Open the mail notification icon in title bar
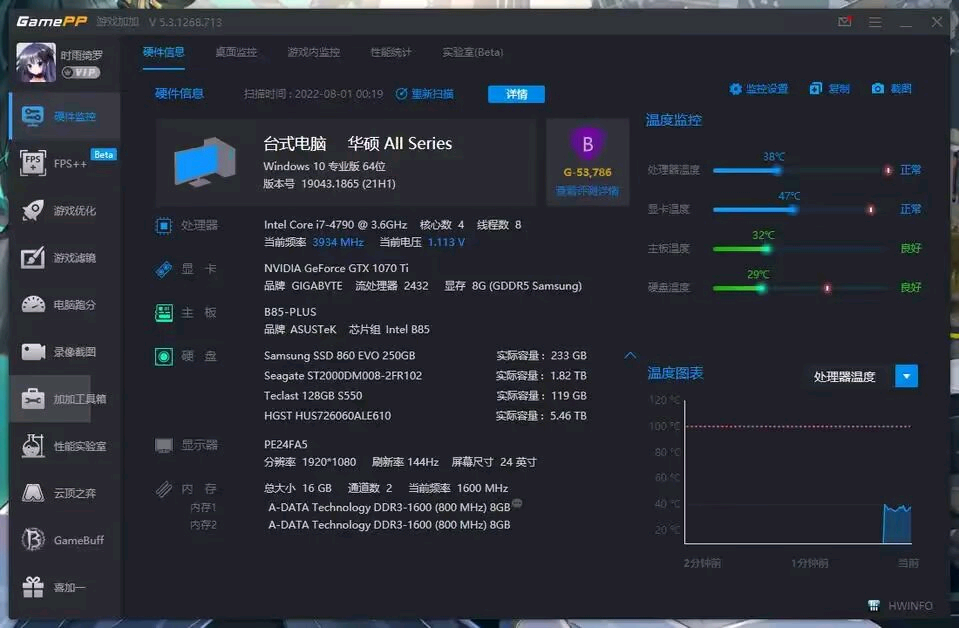Screen dimensions: 959x628 (845, 22)
